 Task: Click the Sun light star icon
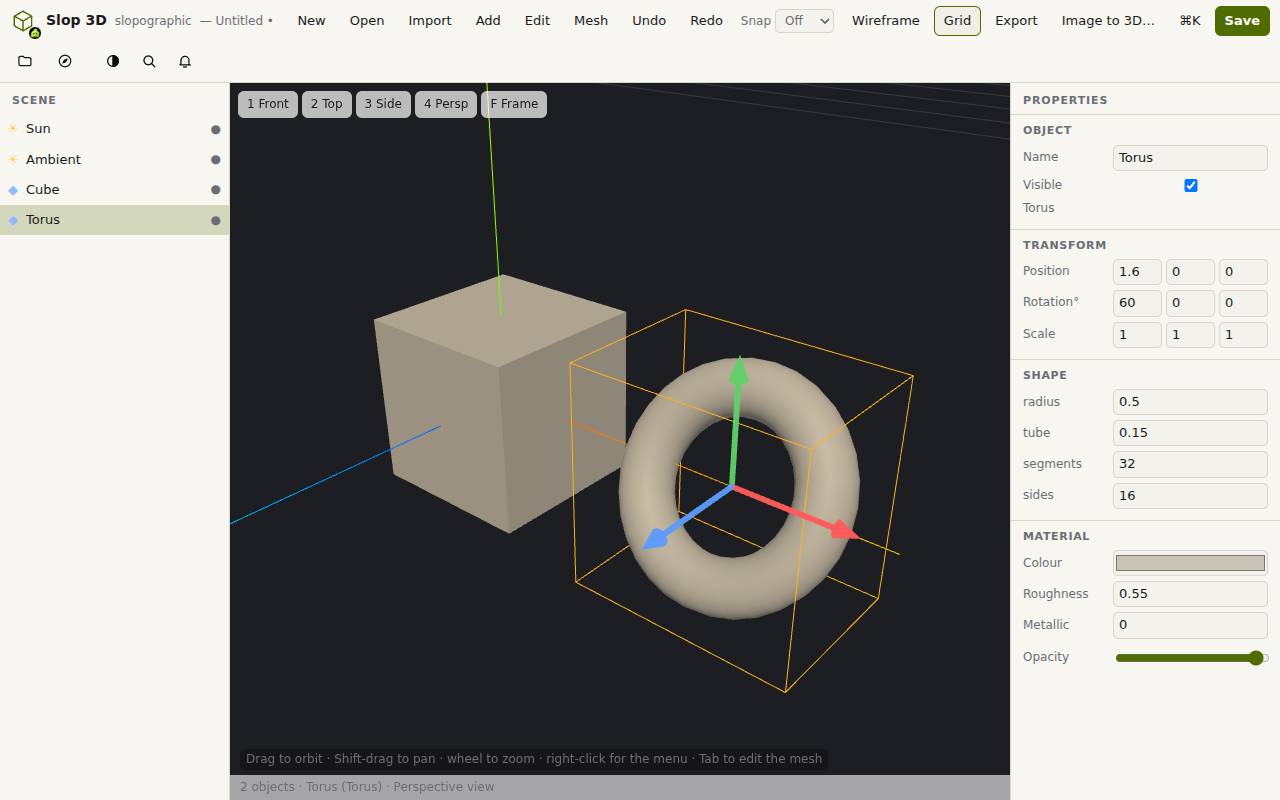pyautogui.click(x=13, y=129)
